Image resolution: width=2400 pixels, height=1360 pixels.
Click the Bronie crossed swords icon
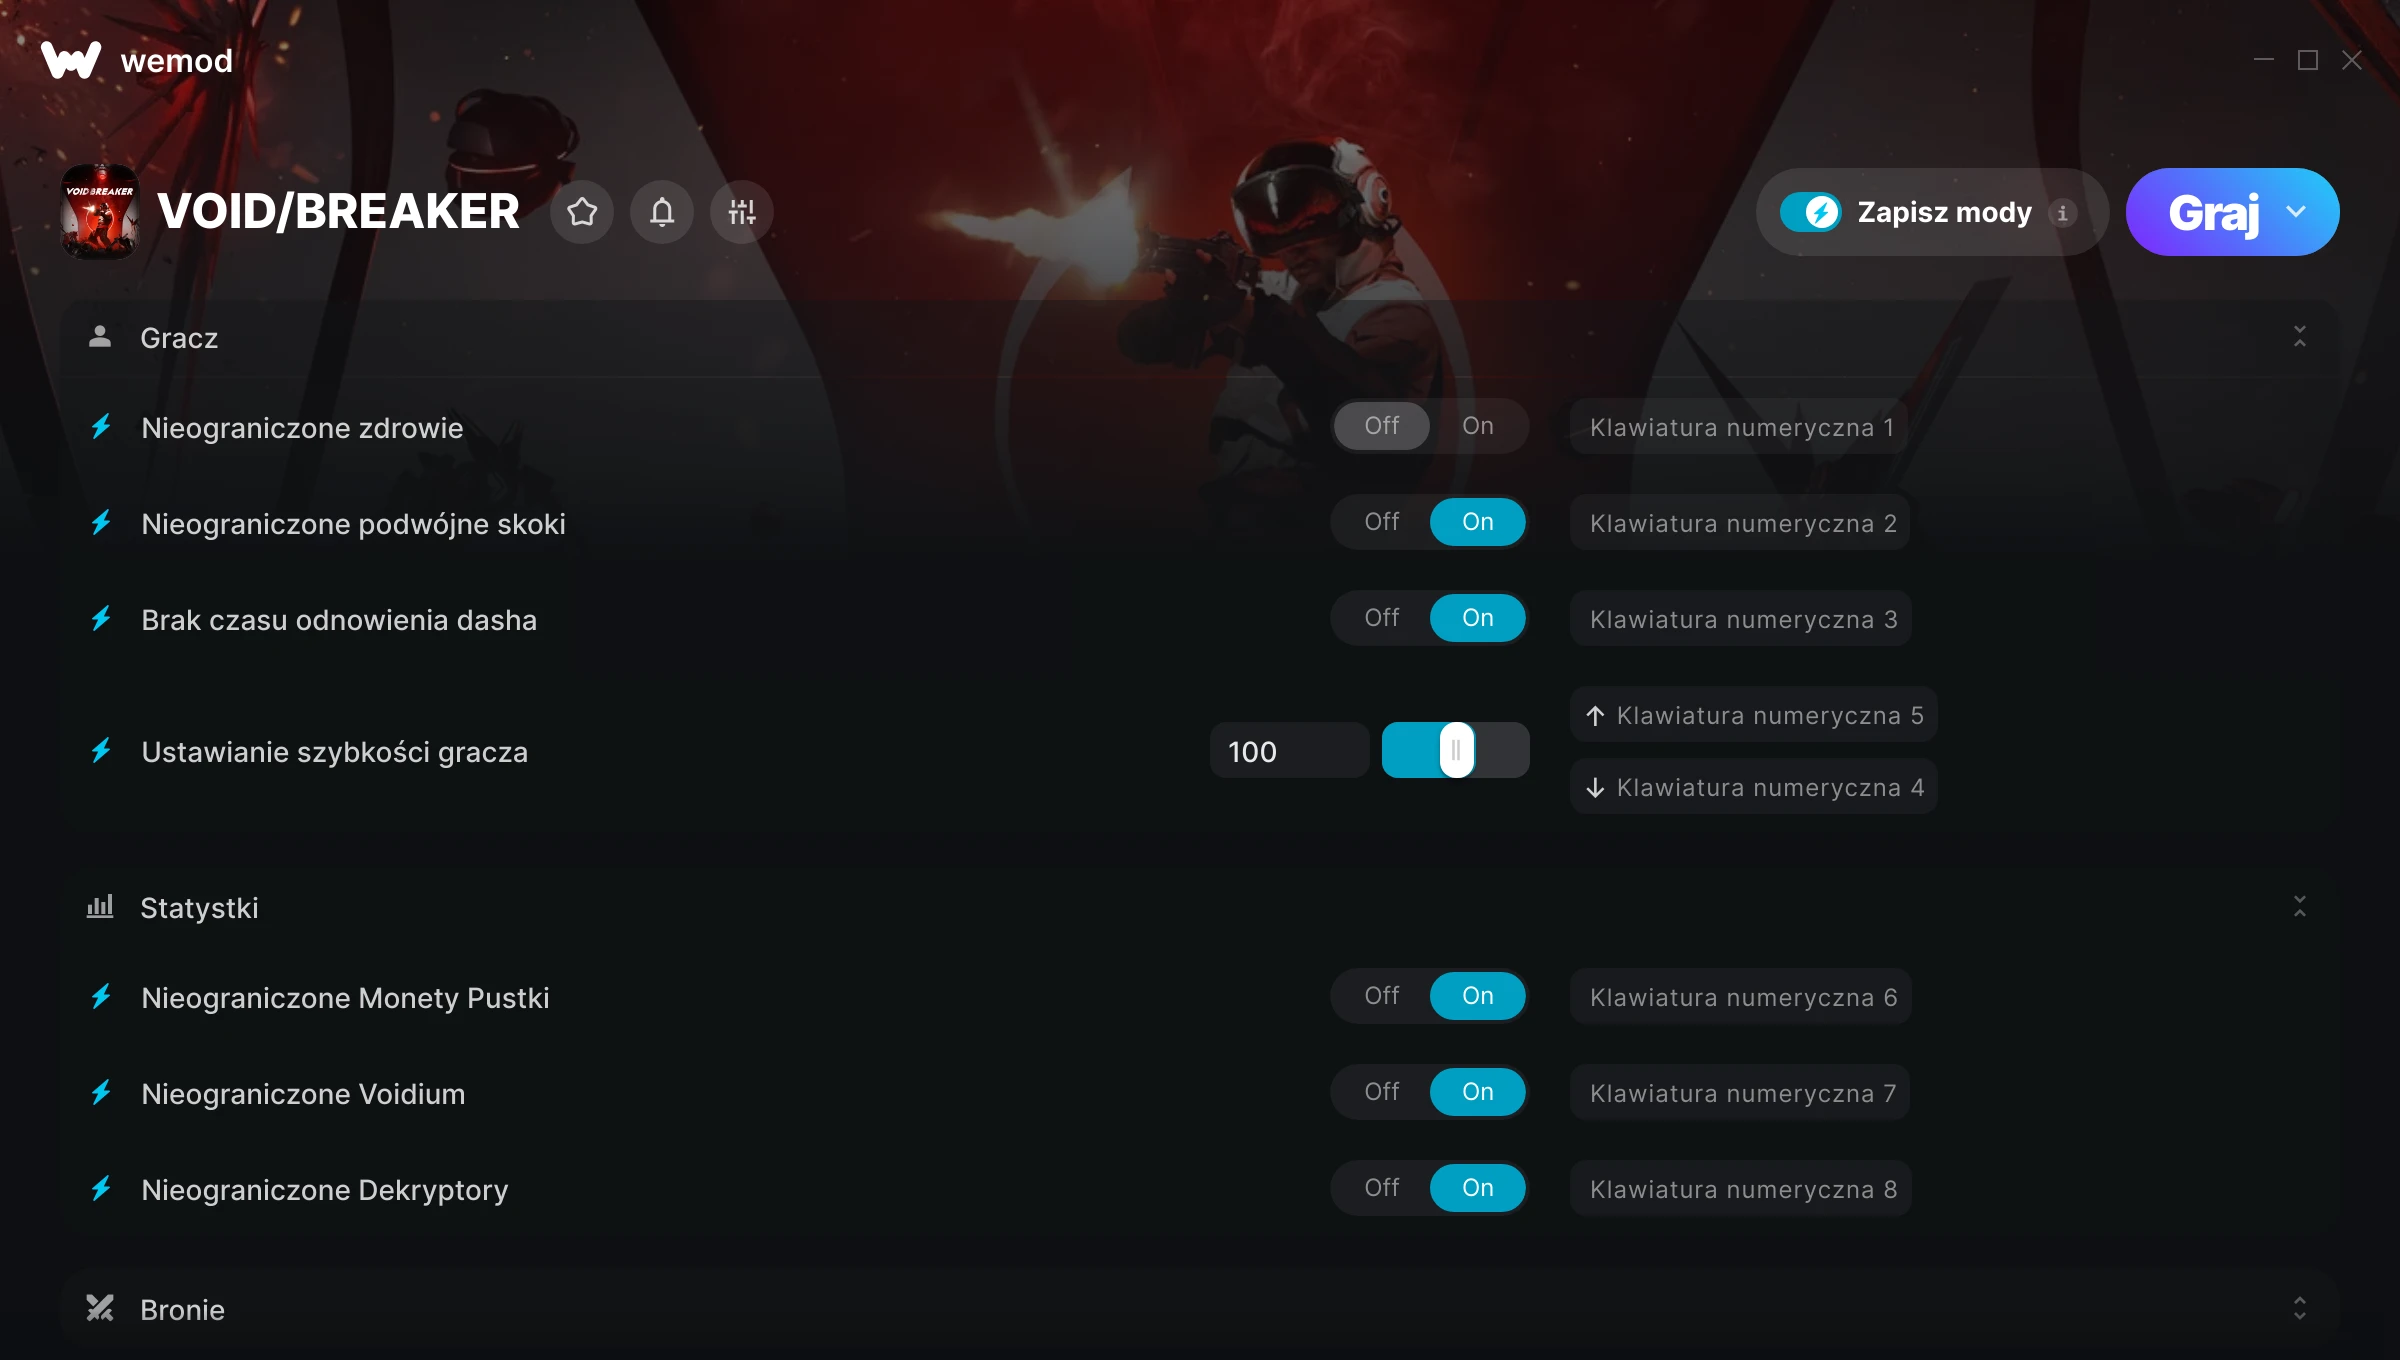(100, 1308)
